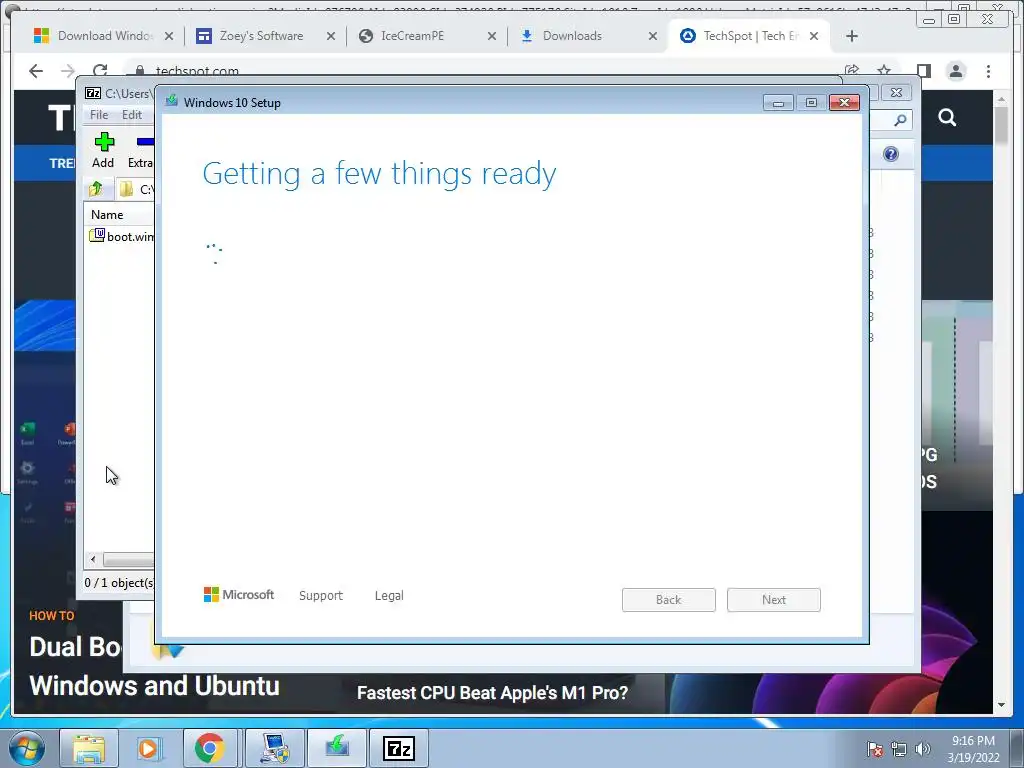Open the Chrome three-dot menu
This screenshot has width=1024, height=768.
coord(988,71)
